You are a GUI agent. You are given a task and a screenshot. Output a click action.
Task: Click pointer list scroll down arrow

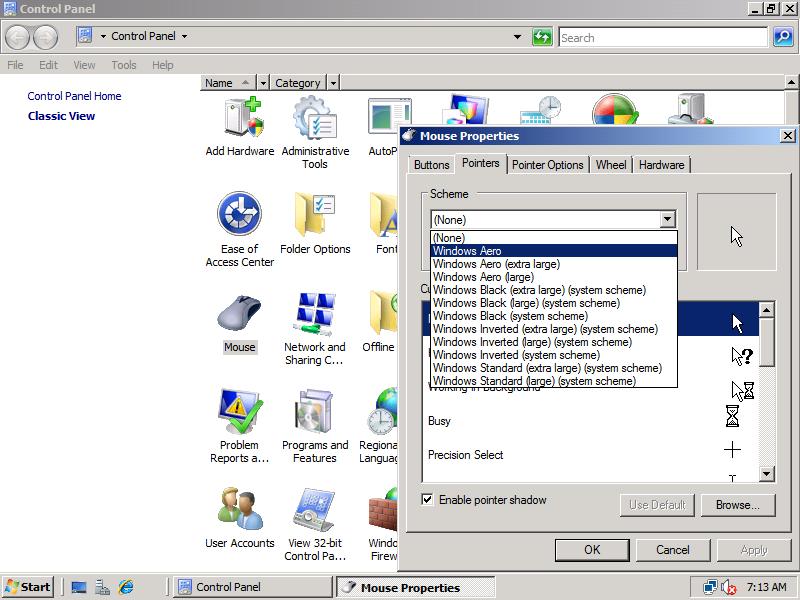click(766, 474)
